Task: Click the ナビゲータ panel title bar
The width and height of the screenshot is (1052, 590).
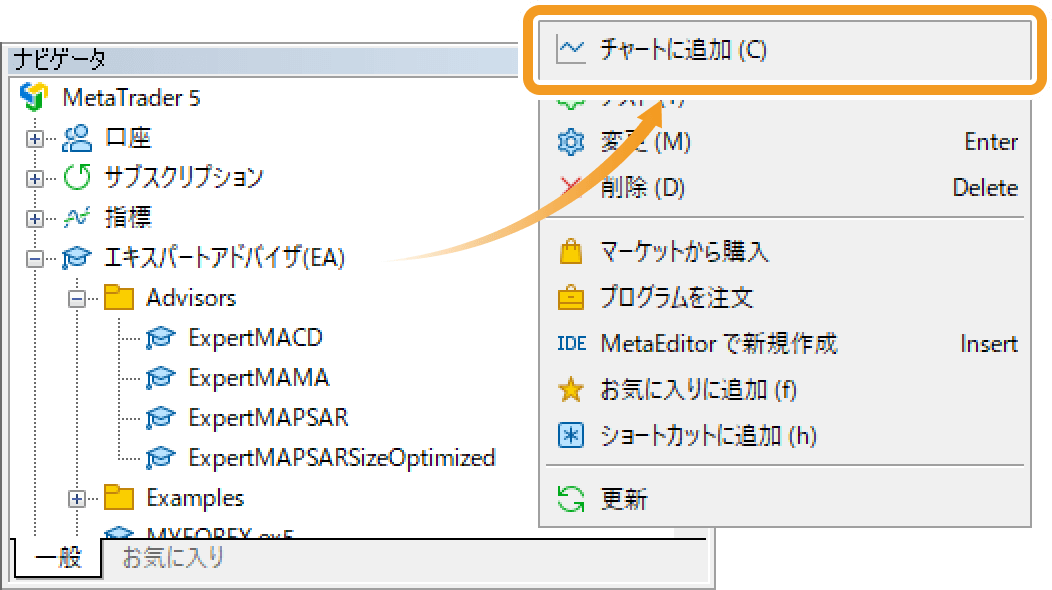Action: point(265,60)
